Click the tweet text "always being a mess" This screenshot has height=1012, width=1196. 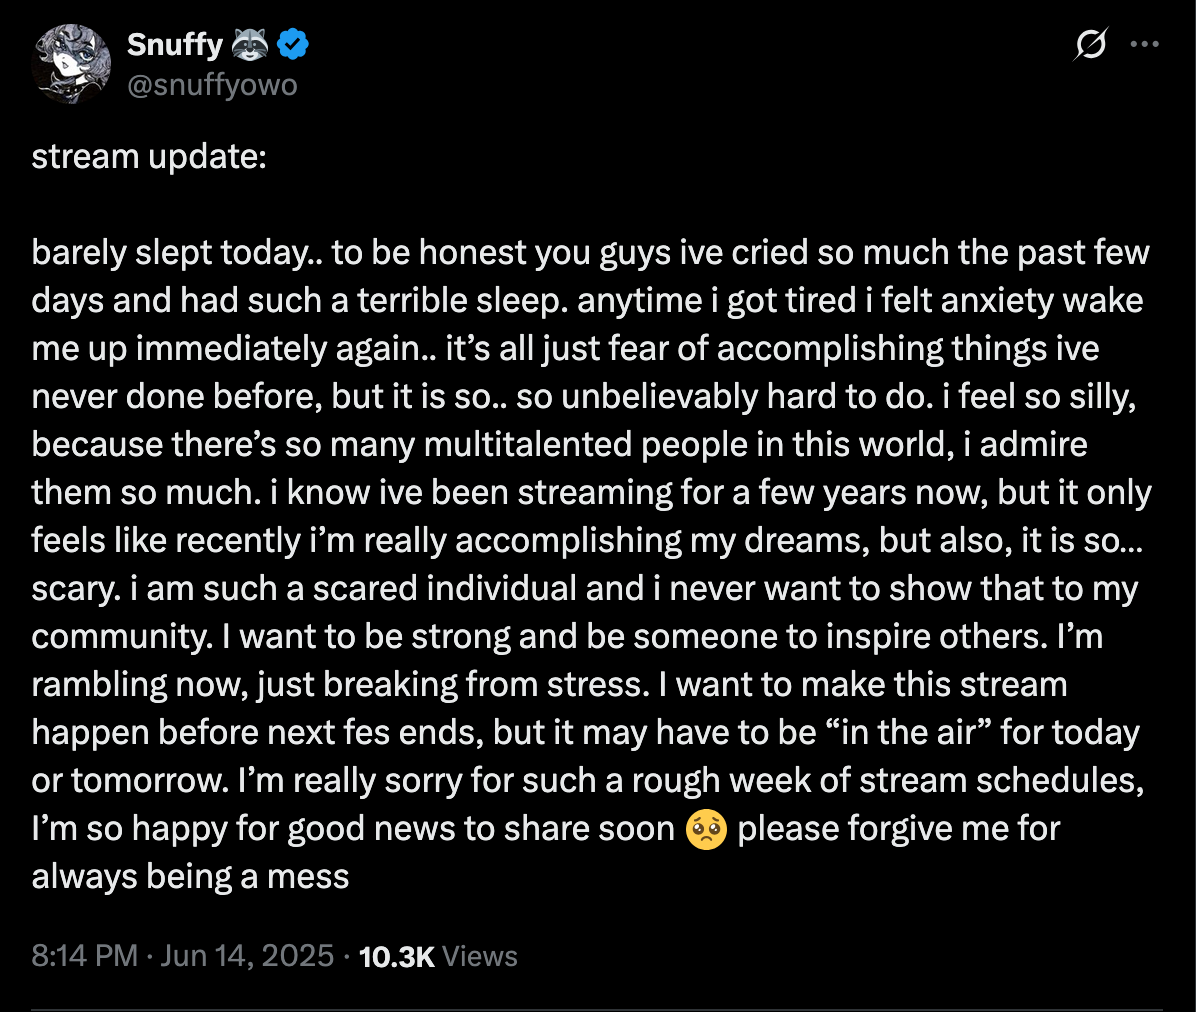pos(190,877)
